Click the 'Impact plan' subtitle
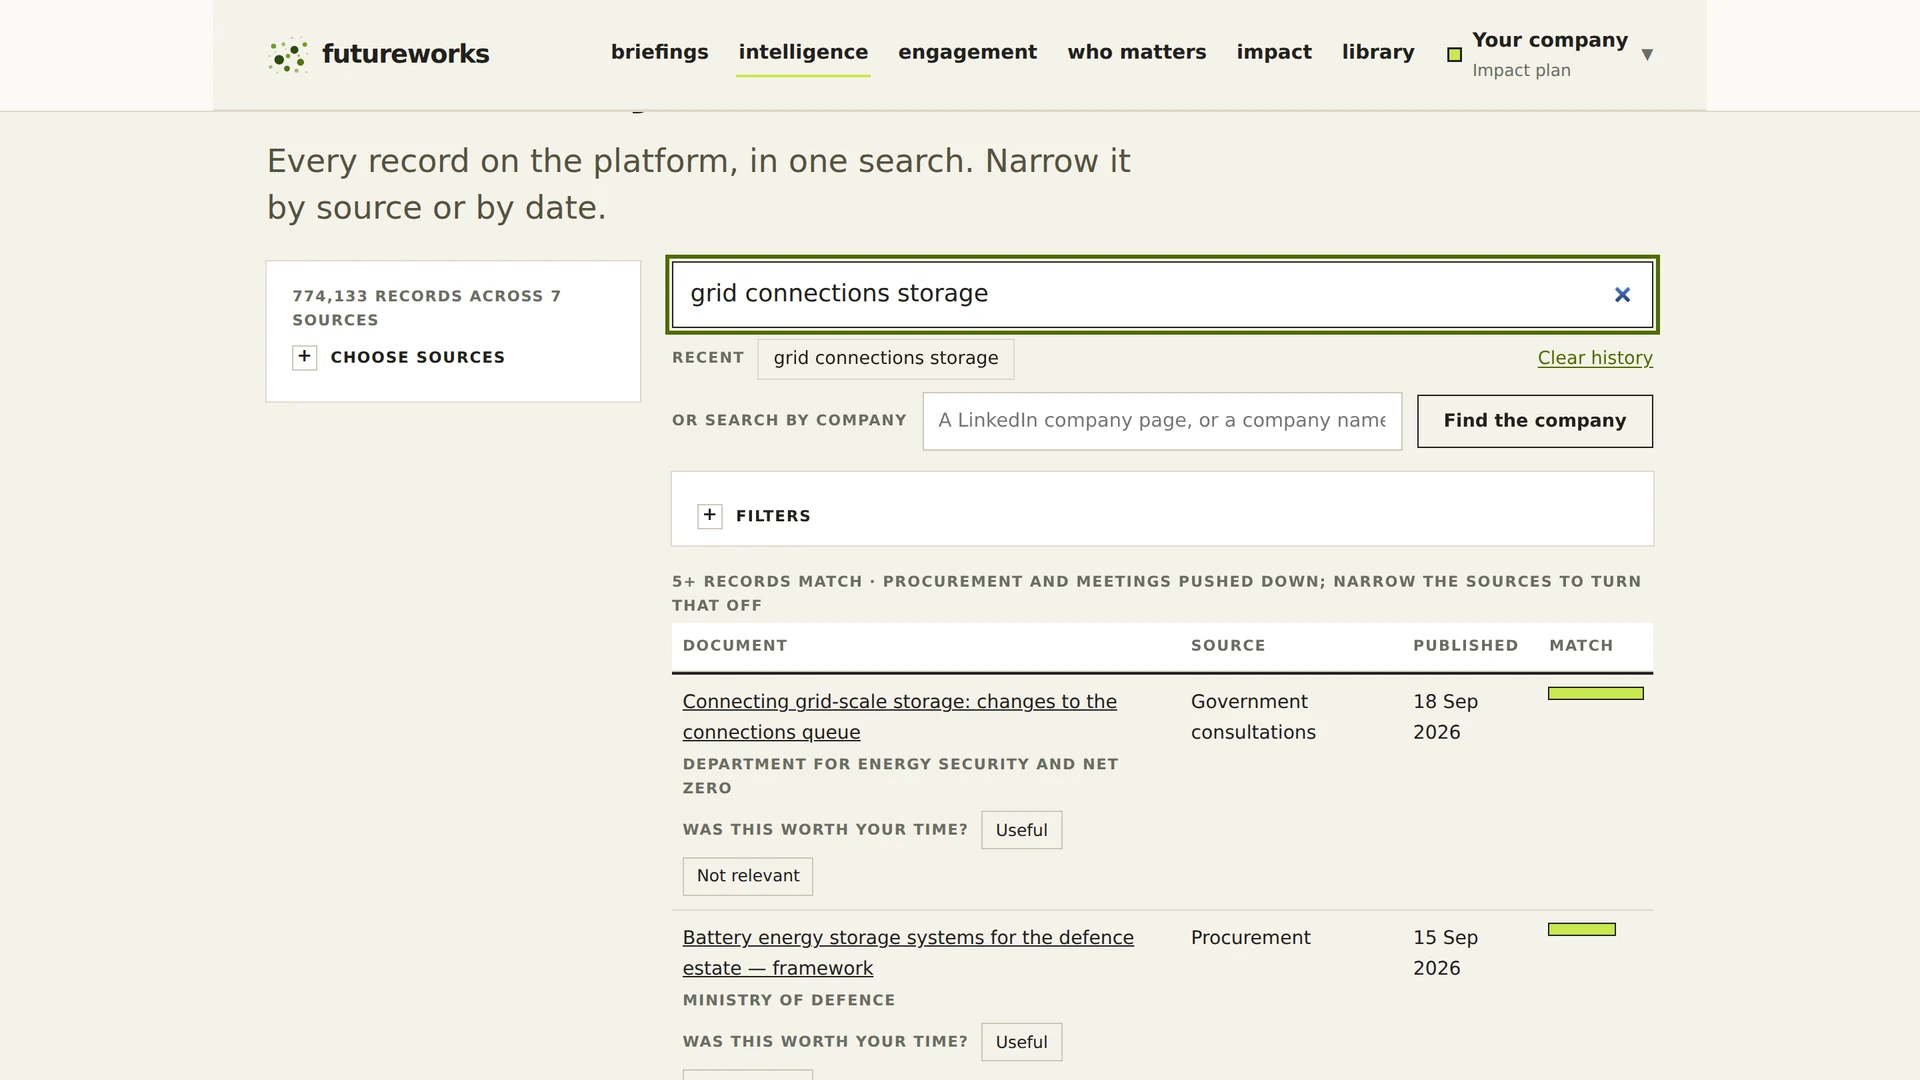Image resolution: width=1920 pixels, height=1080 pixels. pyautogui.click(x=1521, y=71)
